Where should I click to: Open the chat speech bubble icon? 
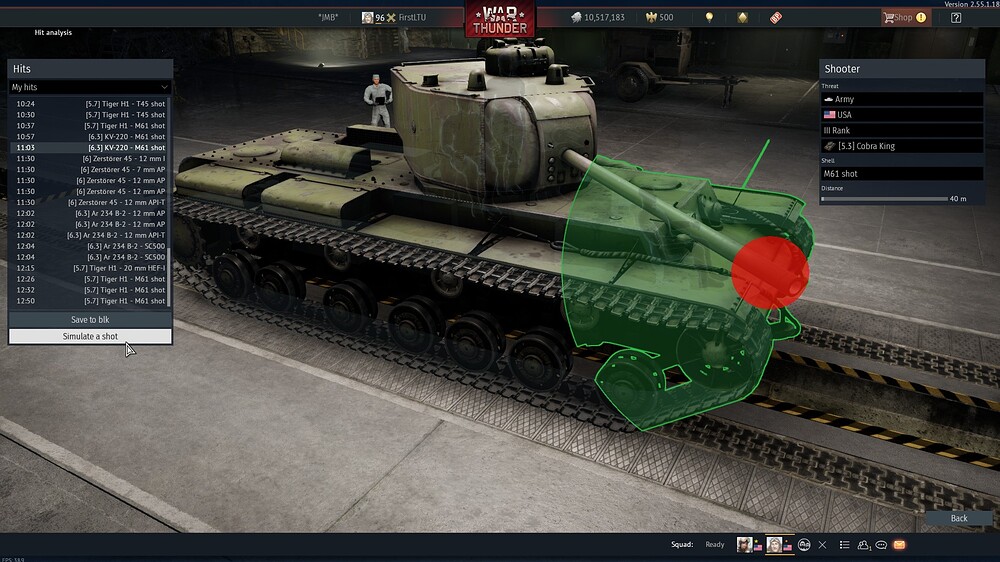[881, 545]
